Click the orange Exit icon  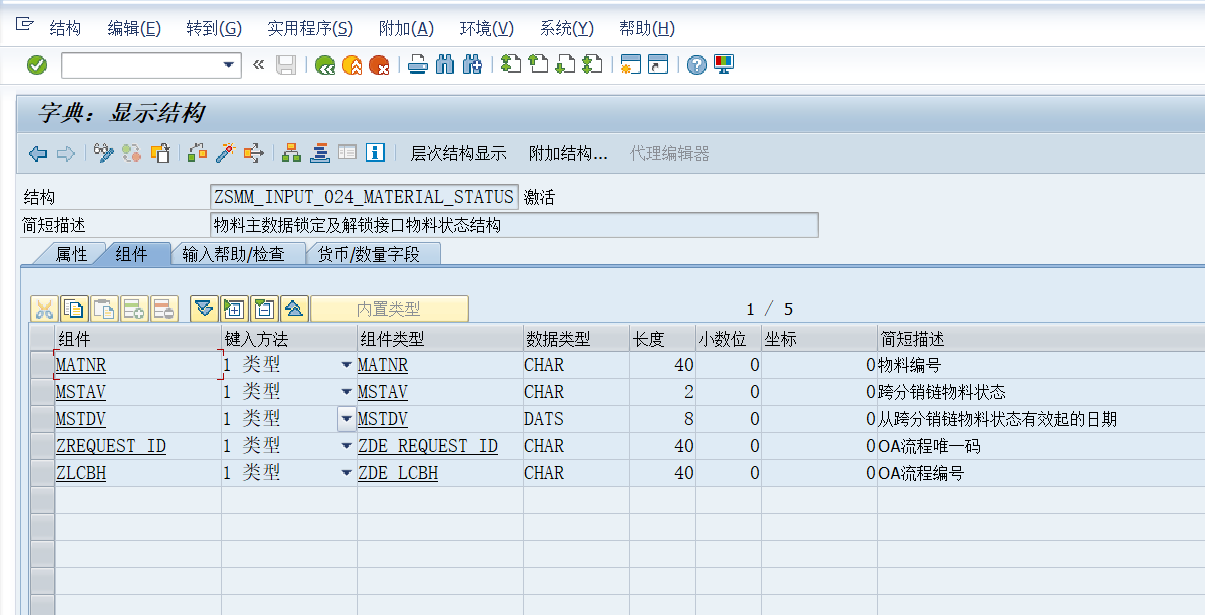click(352, 65)
